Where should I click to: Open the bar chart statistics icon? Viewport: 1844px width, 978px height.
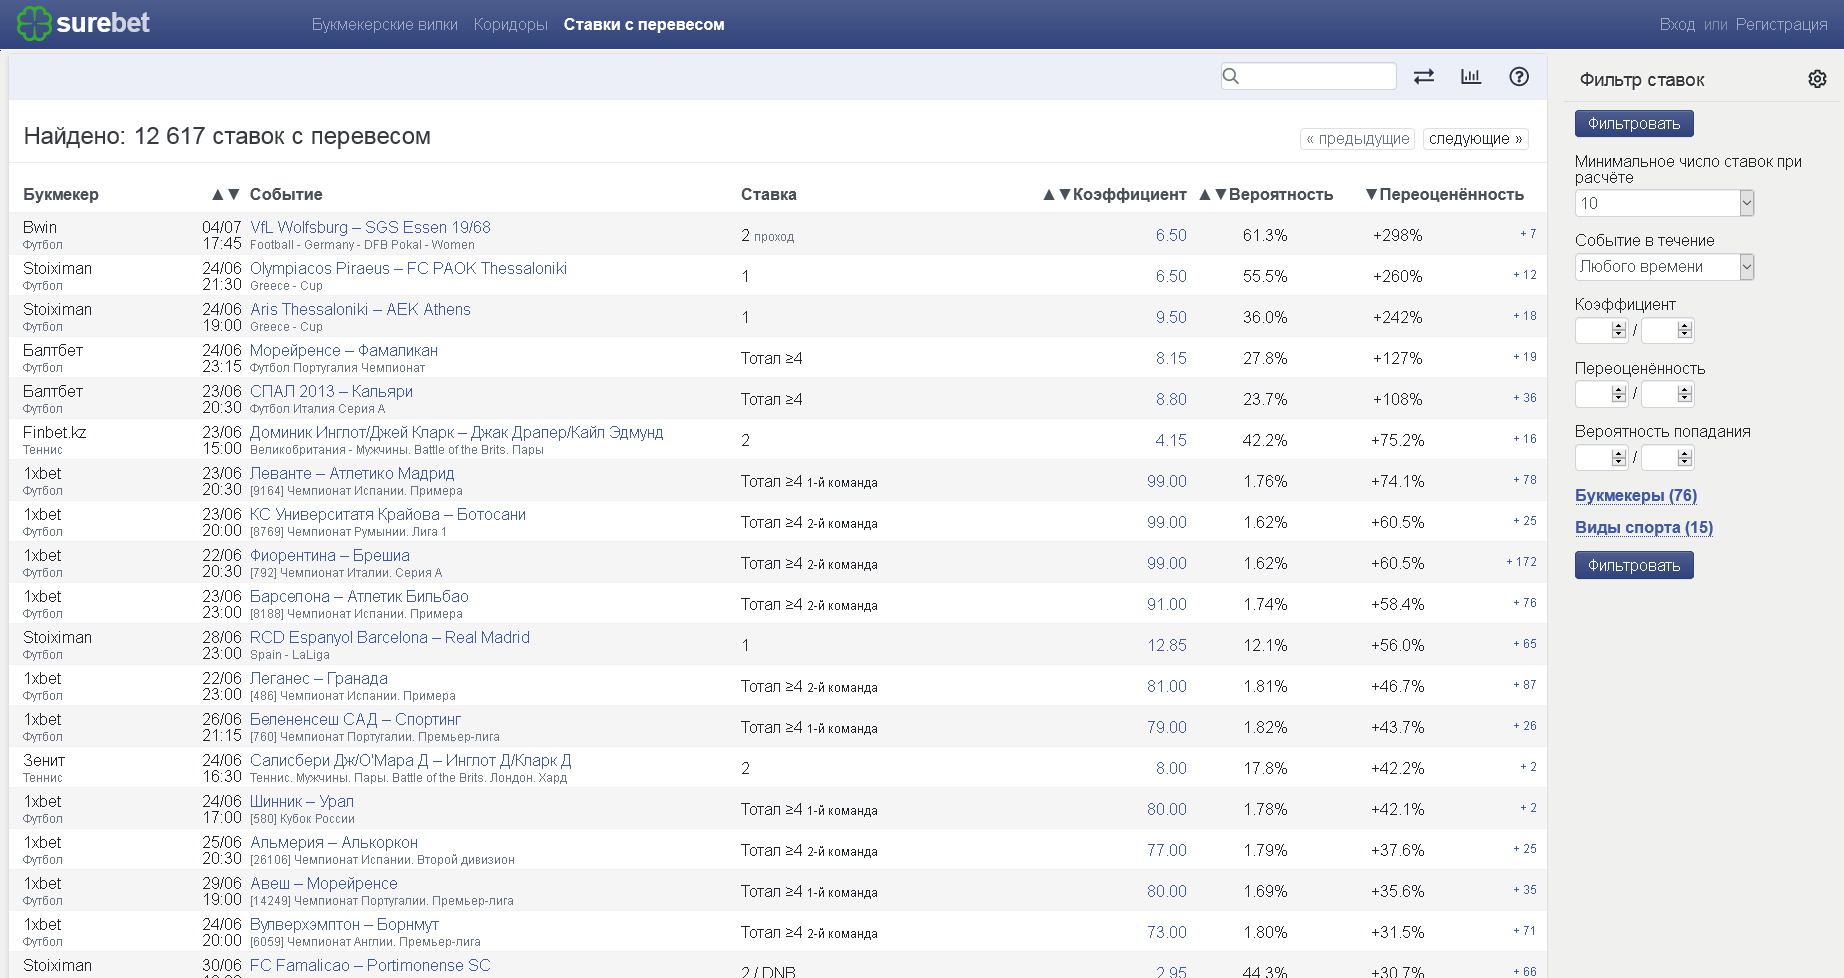(1471, 77)
